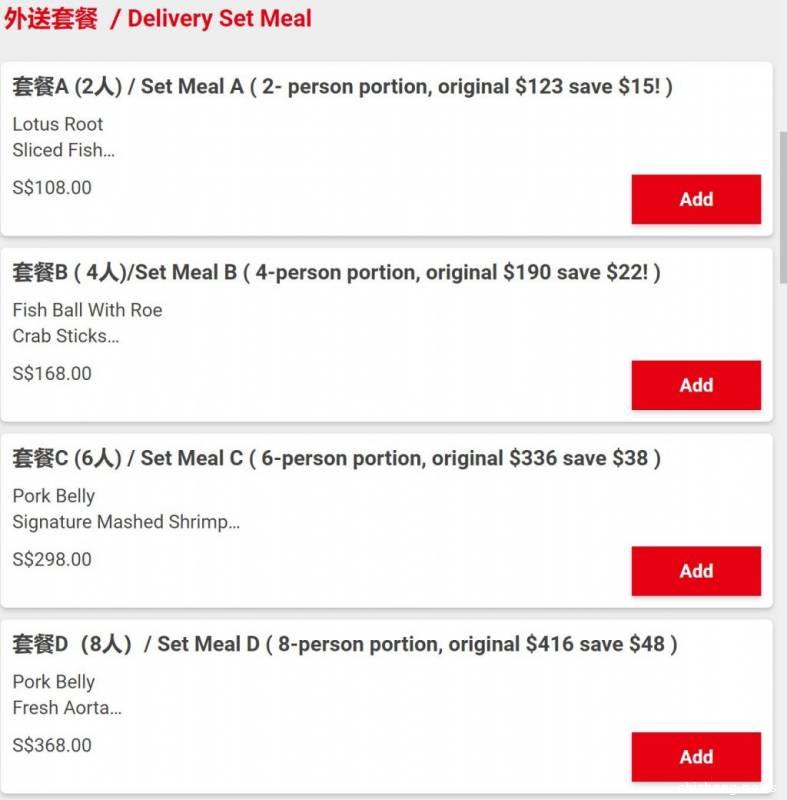Expand the truncated "Crab Sticks…" item text

[x=66, y=337]
